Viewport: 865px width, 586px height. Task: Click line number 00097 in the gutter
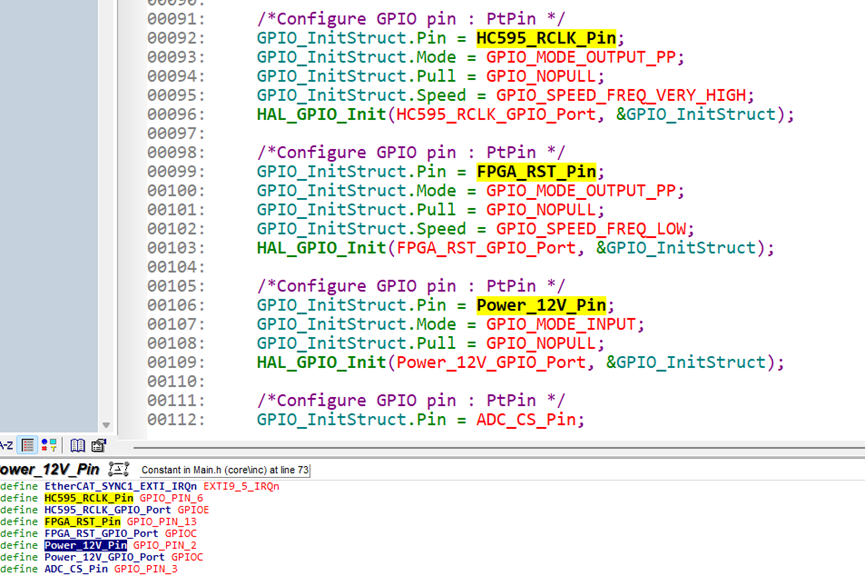click(176, 134)
